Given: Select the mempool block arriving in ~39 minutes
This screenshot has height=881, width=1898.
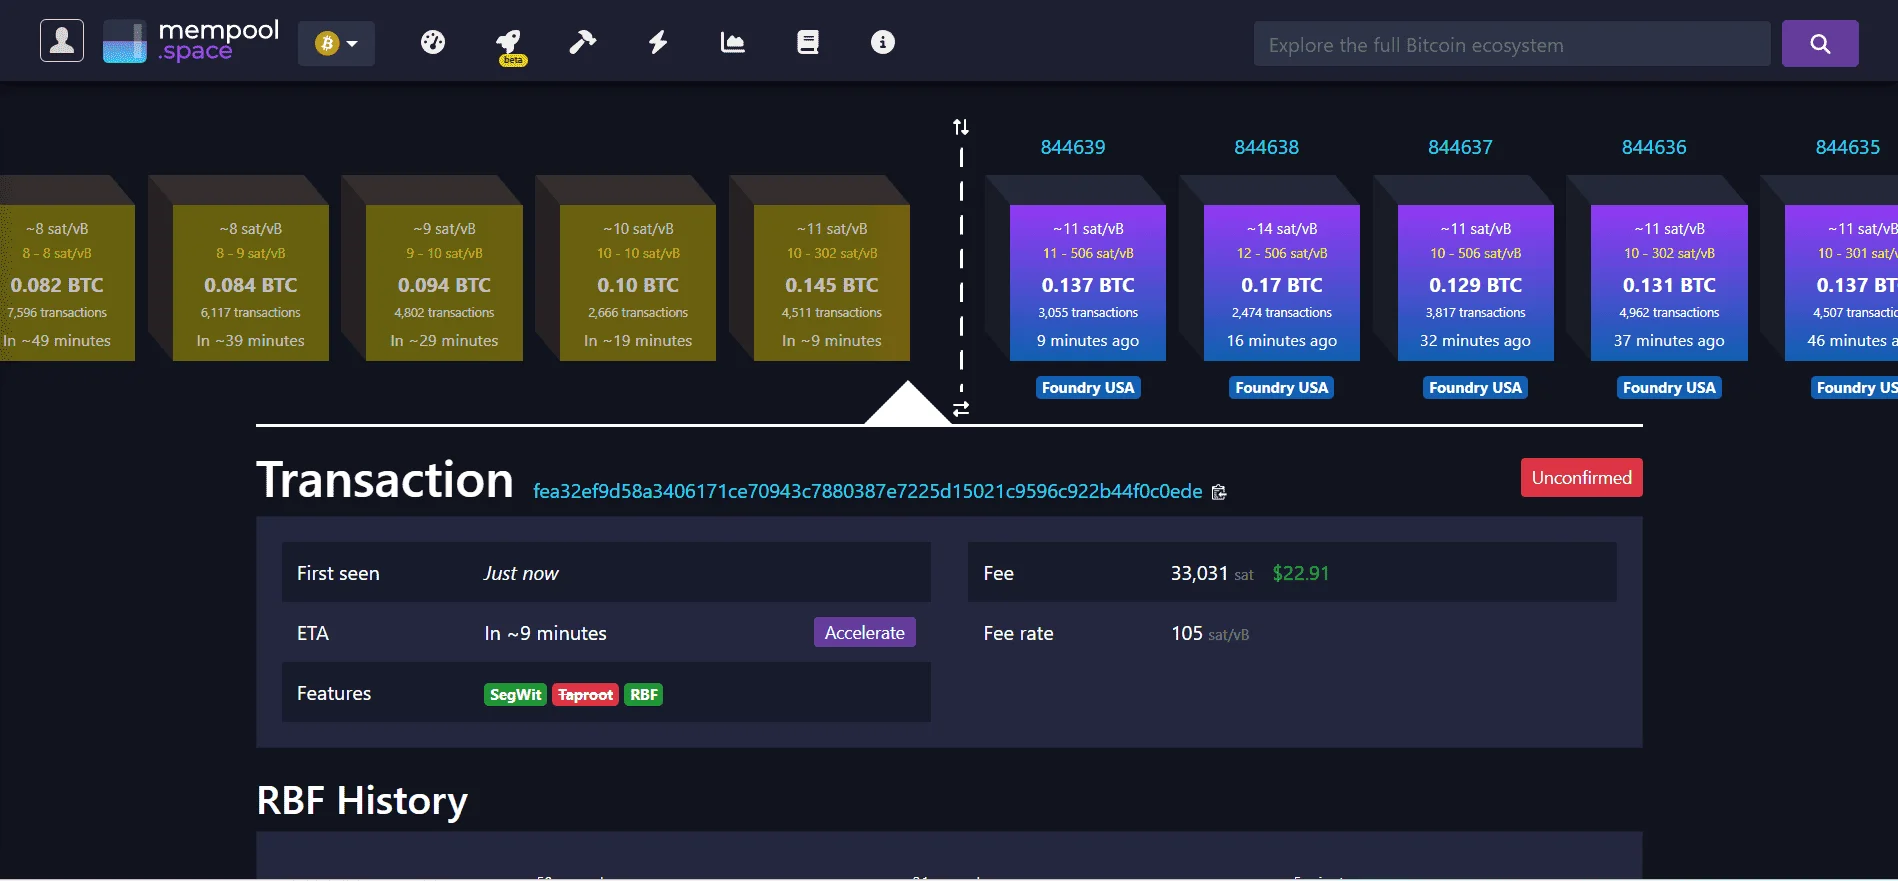Looking at the screenshot, I should tap(251, 283).
